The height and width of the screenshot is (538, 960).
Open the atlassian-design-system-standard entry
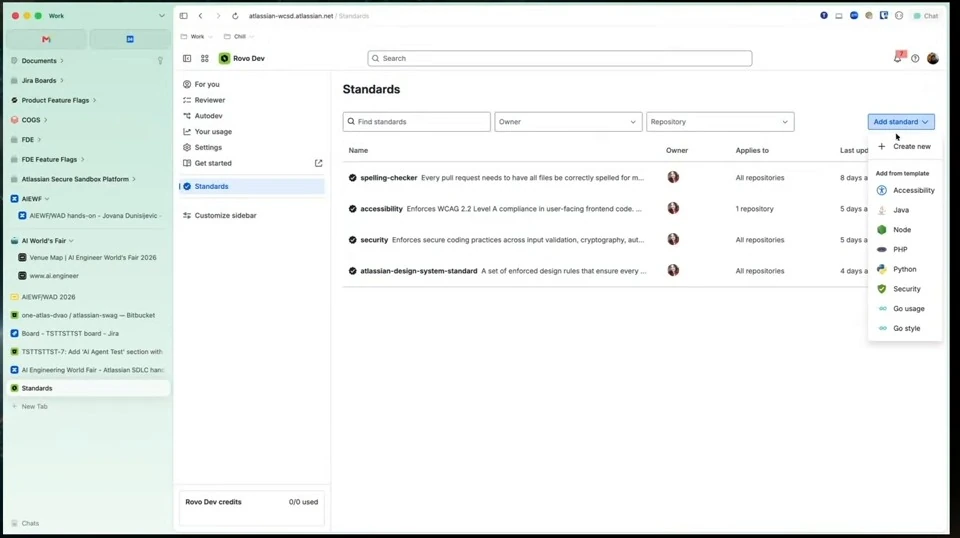[x=419, y=271]
